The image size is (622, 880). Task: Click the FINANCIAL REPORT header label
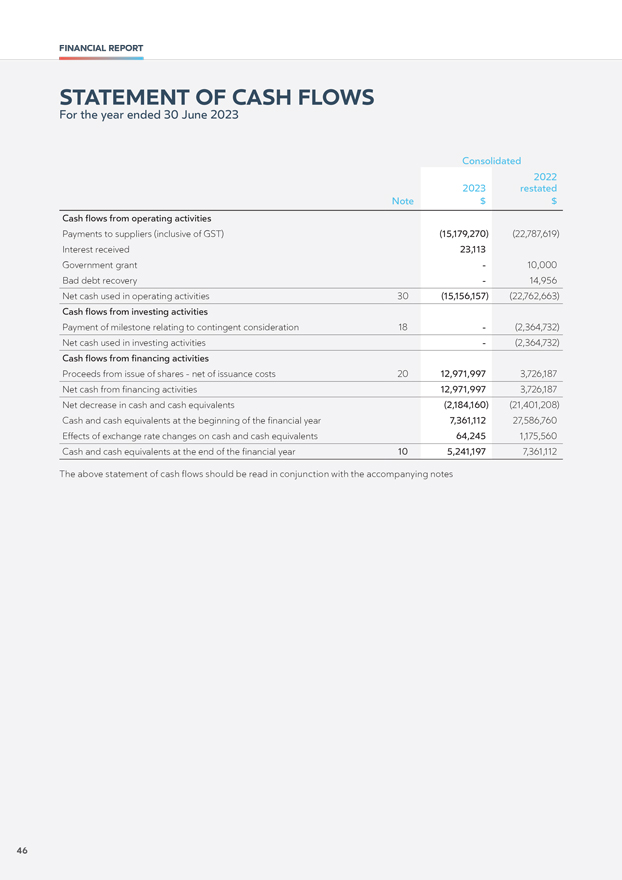pos(101,48)
